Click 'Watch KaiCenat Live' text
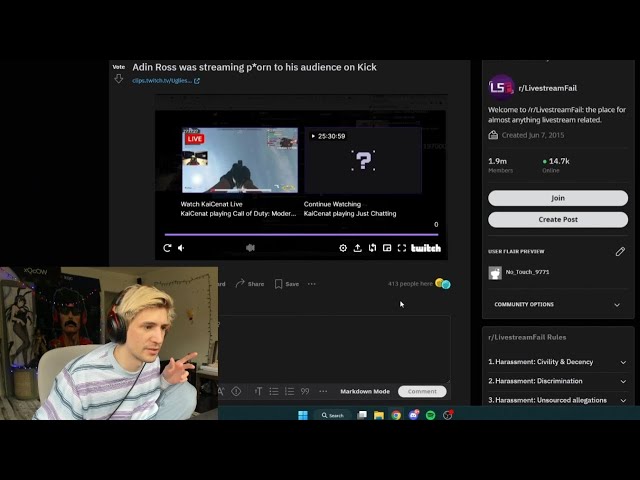This screenshot has width=640, height=480. pos(211,204)
